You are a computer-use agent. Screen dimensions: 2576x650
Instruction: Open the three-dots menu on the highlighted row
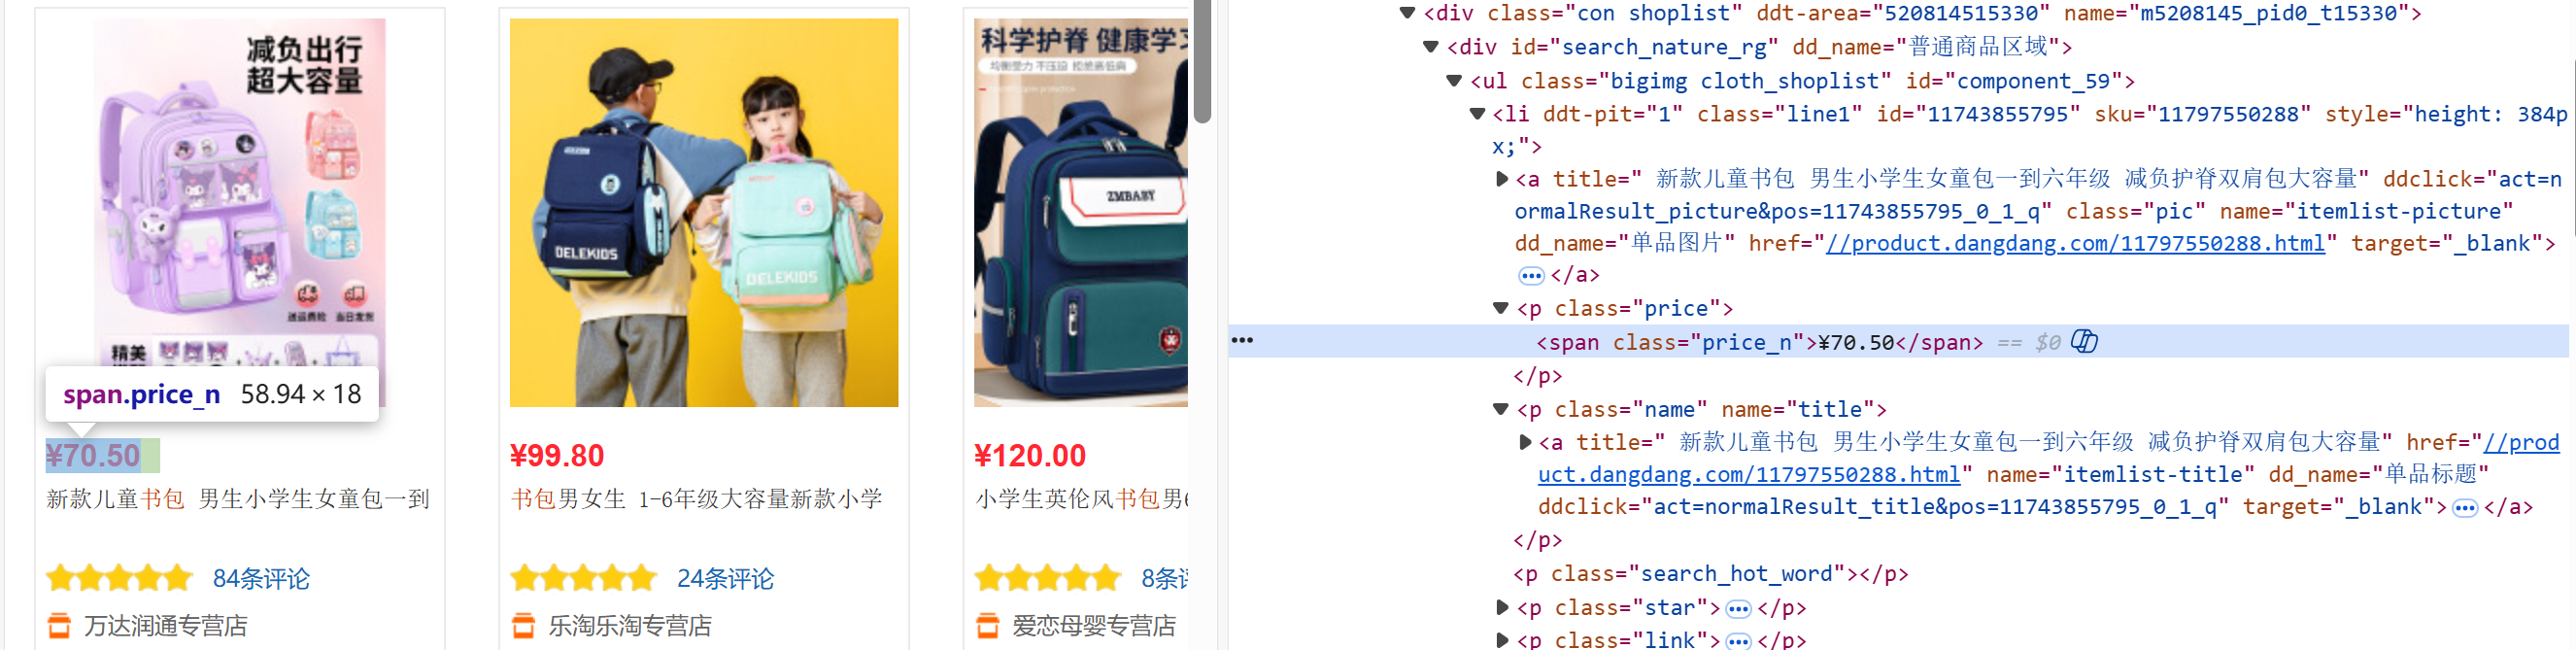[x=1242, y=341]
